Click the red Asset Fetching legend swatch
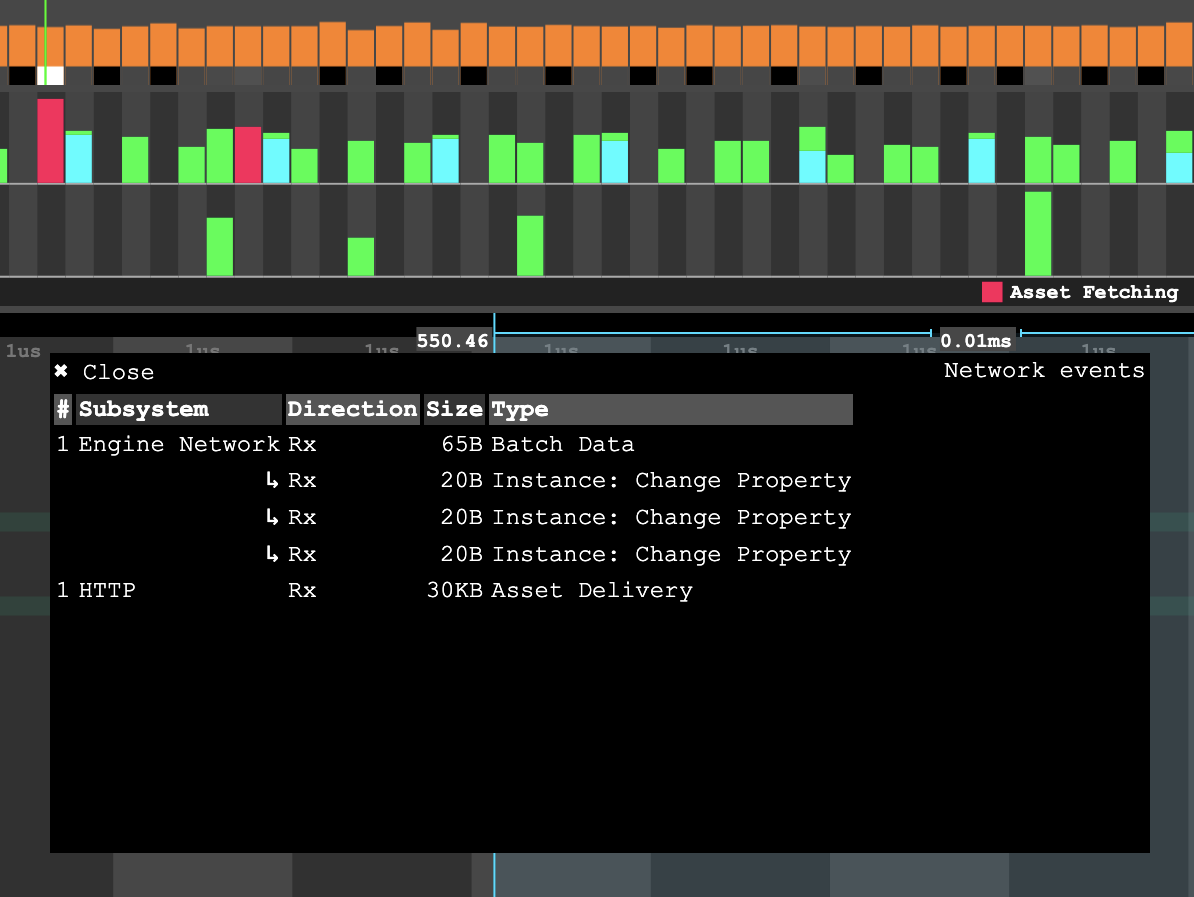The image size is (1194, 897). [x=991, y=292]
